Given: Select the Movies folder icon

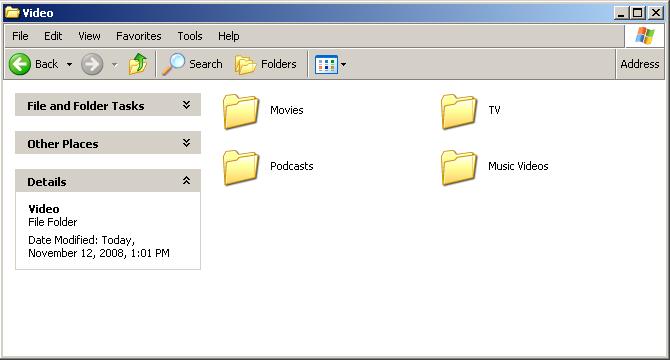Looking at the screenshot, I should pos(241,111).
